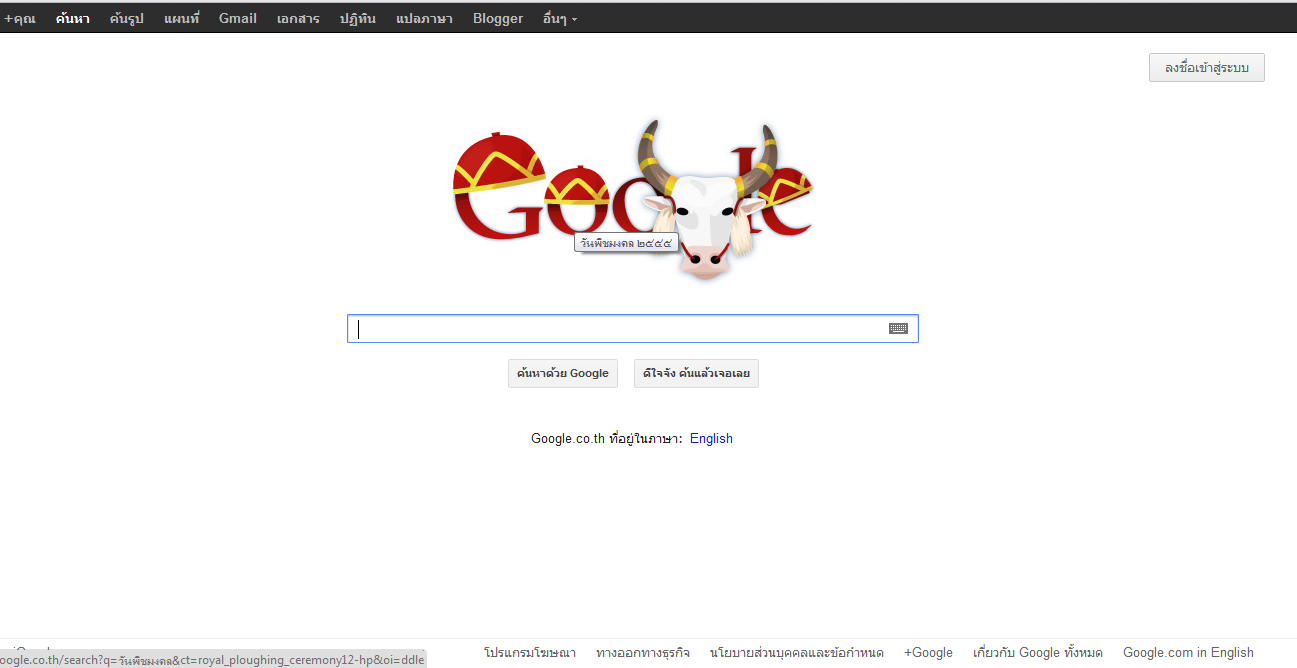1297x668 pixels.
Task: Open the on-screen keyboard icon in search box
Action: (898, 328)
